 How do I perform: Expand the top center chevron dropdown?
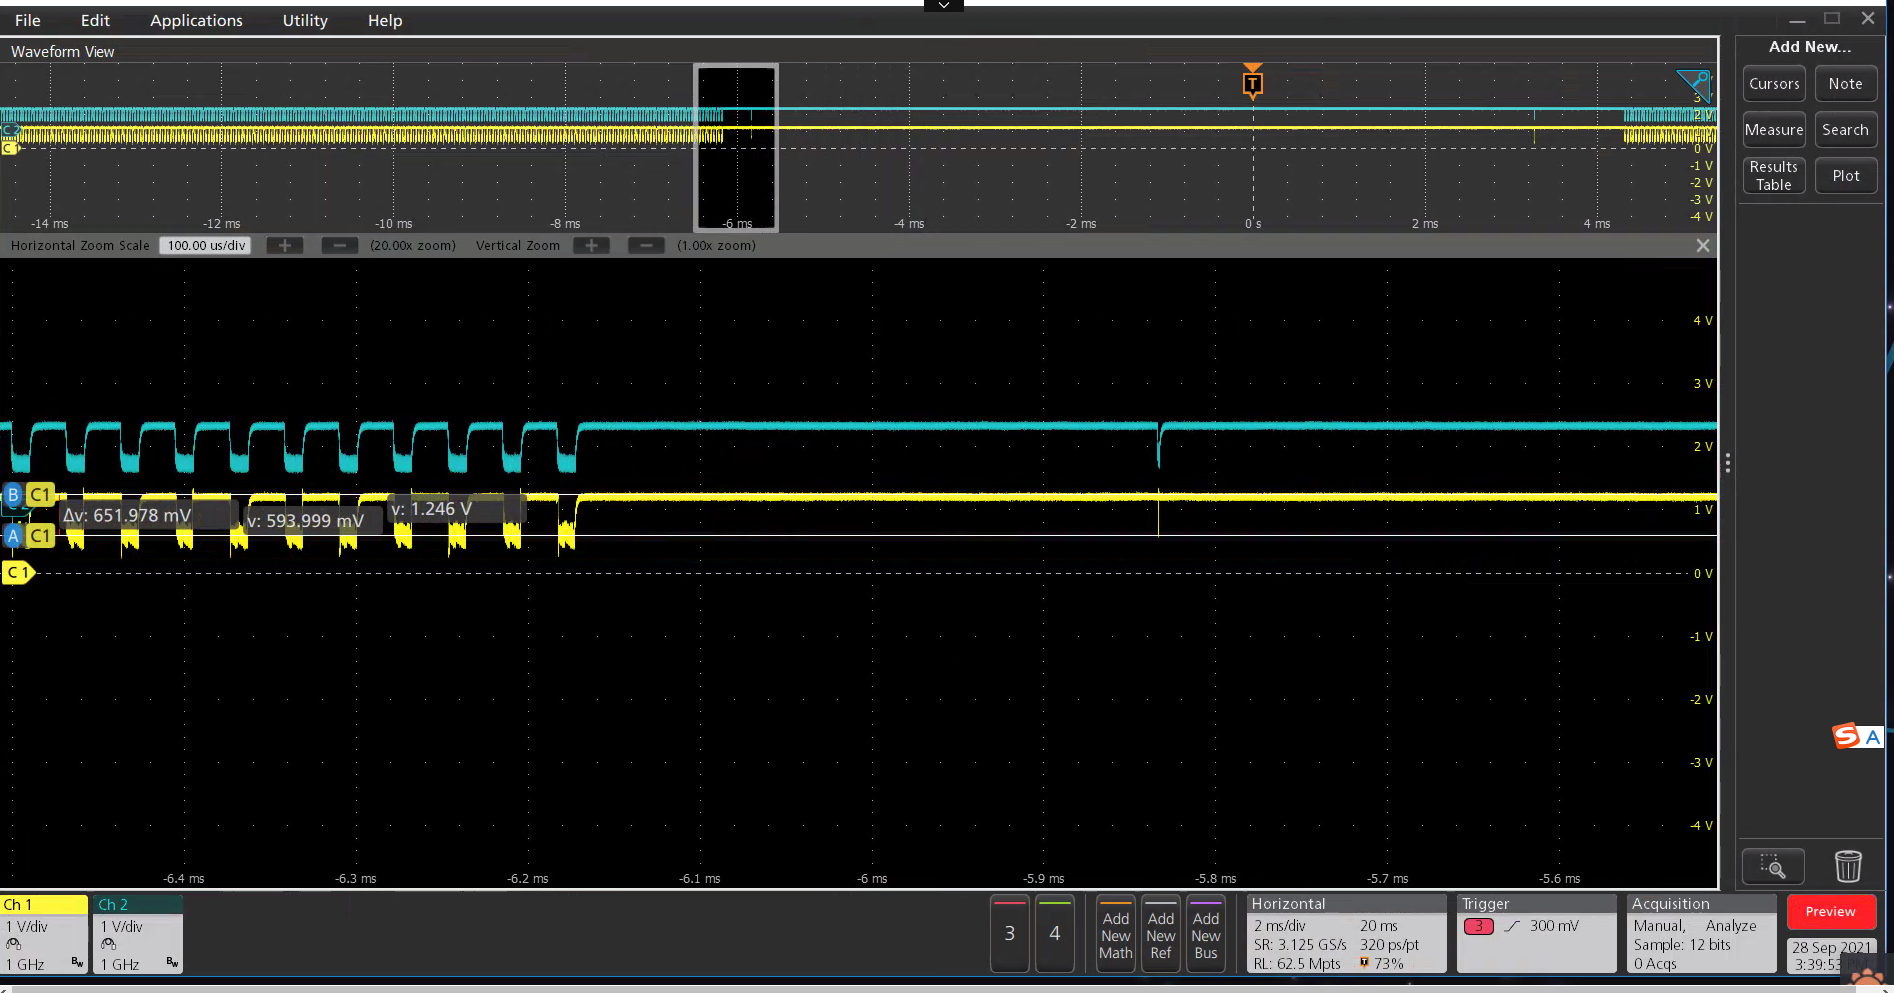pos(943,6)
